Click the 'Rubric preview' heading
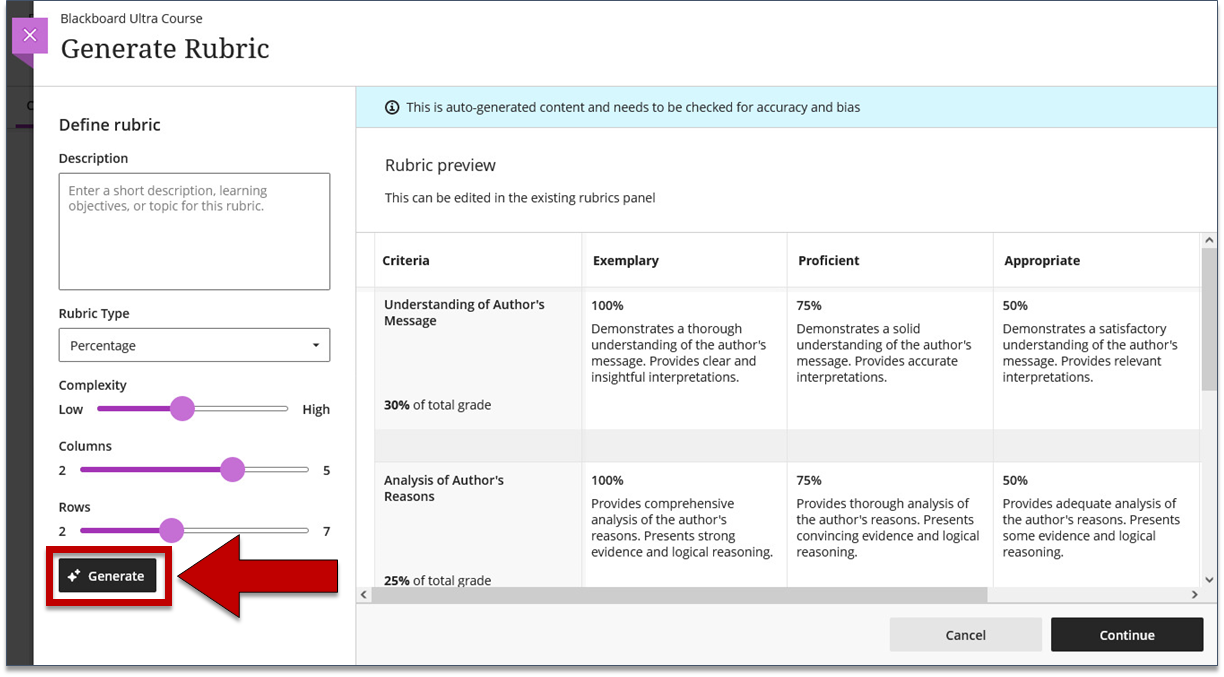This screenshot has height=677, width=1224. pyautogui.click(x=440, y=165)
